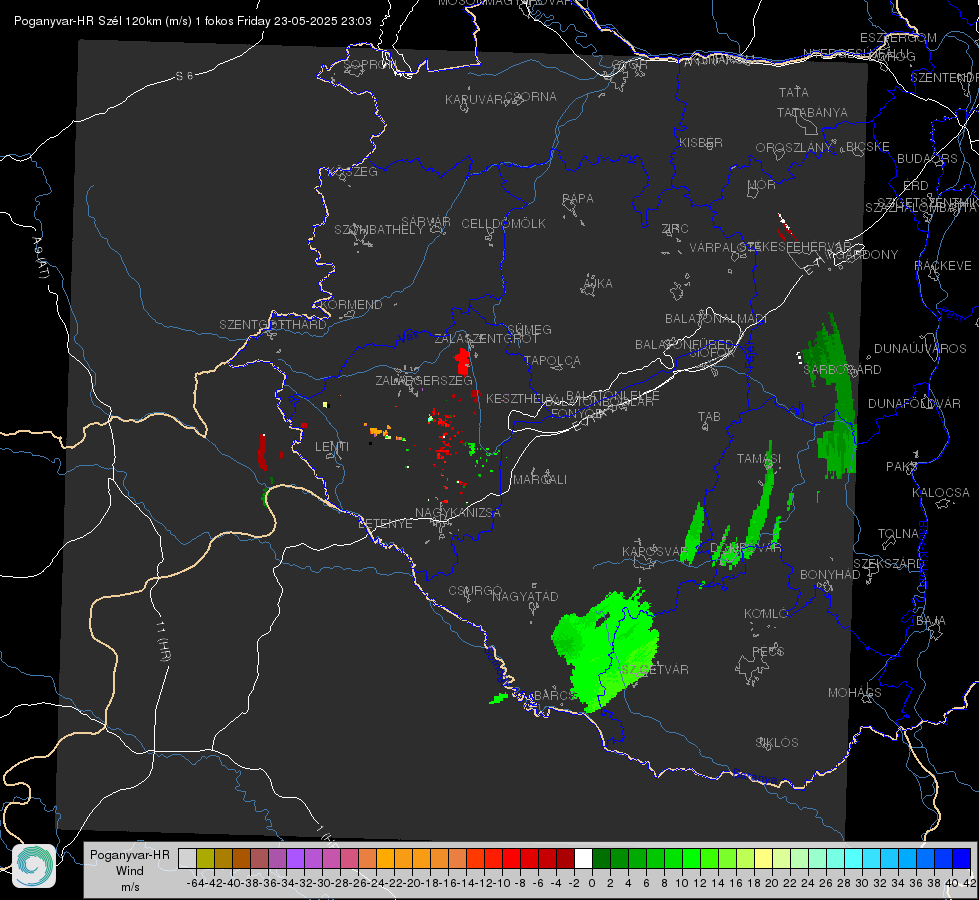Select the deep blue swatch between 40 and 42
The height and width of the screenshot is (900, 979).
[962, 858]
